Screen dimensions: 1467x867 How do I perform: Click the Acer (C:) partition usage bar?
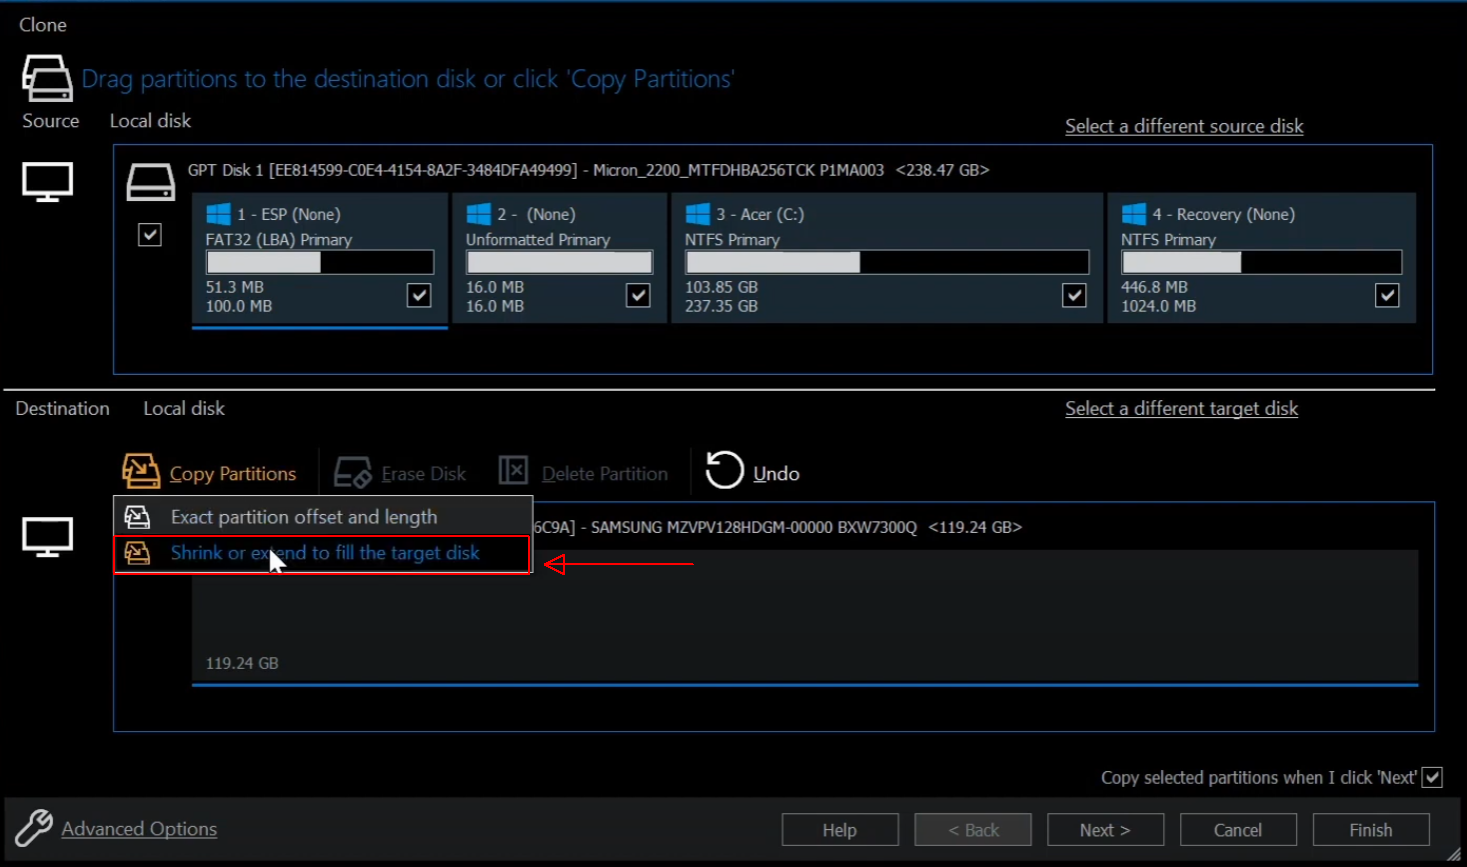pyautogui.click(x=887, y=262)
